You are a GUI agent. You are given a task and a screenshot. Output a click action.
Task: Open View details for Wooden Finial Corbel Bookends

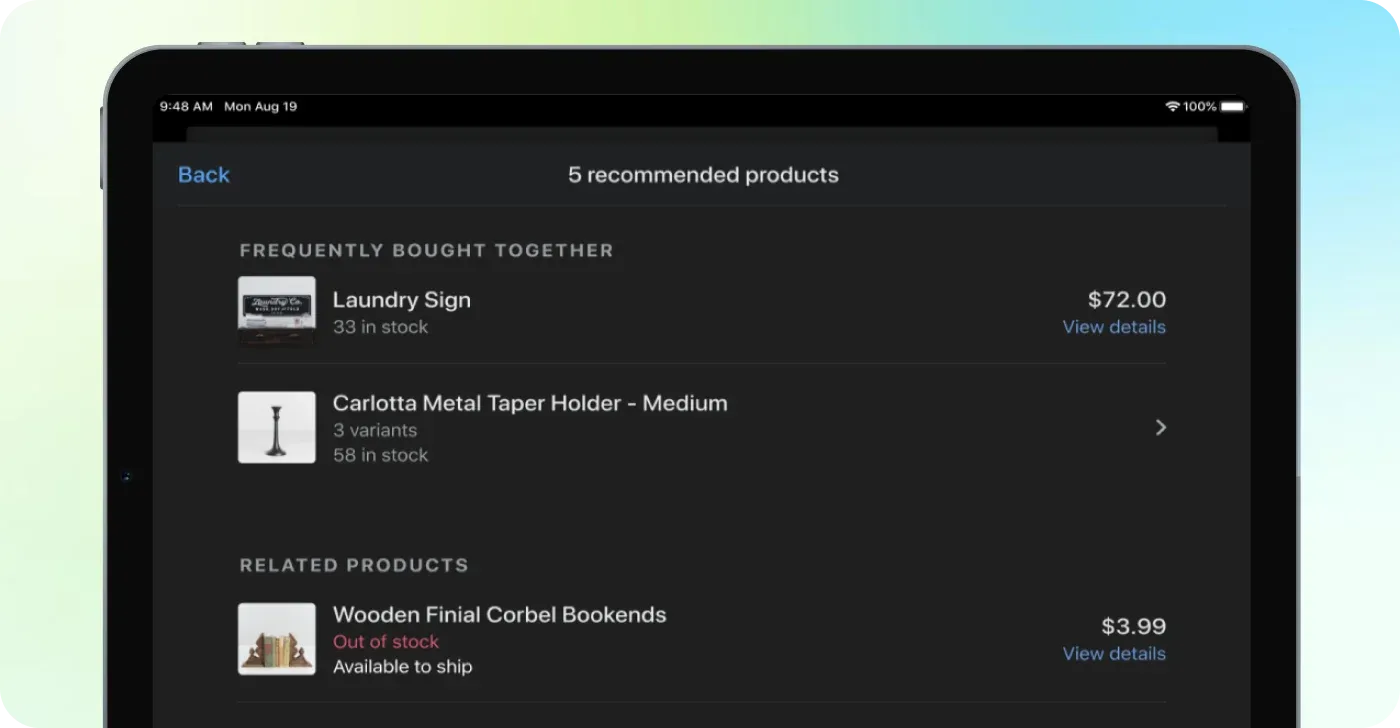[1113, 653]
